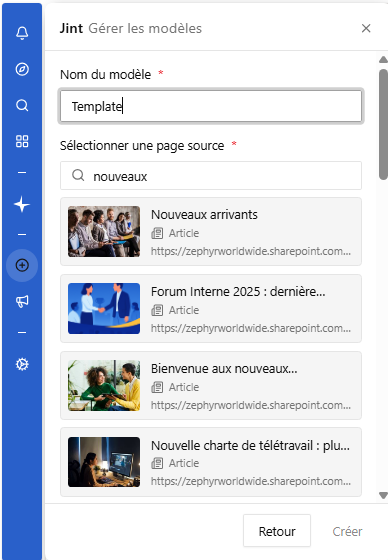Select the Nouveaux arrivants article card
The height and width of the screenshot is (560, 388).
pos(211,231)
